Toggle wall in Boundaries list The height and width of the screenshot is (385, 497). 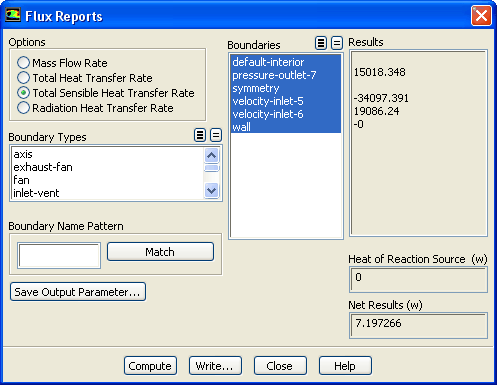(286, 127)
